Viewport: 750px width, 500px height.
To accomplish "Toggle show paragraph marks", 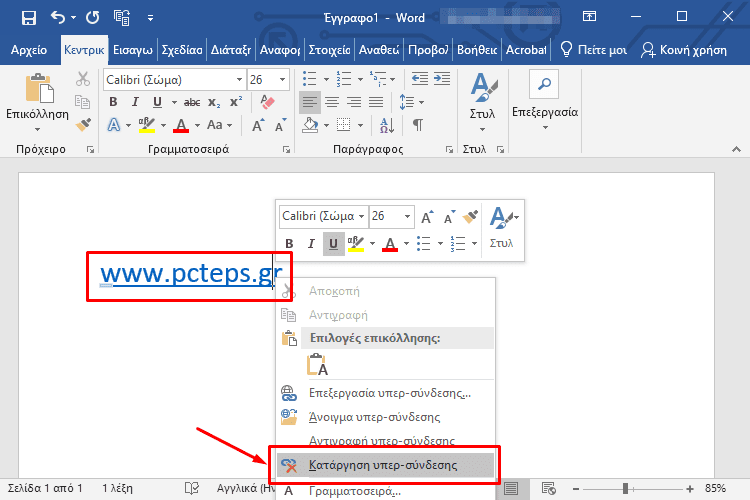I will point(418,125).
